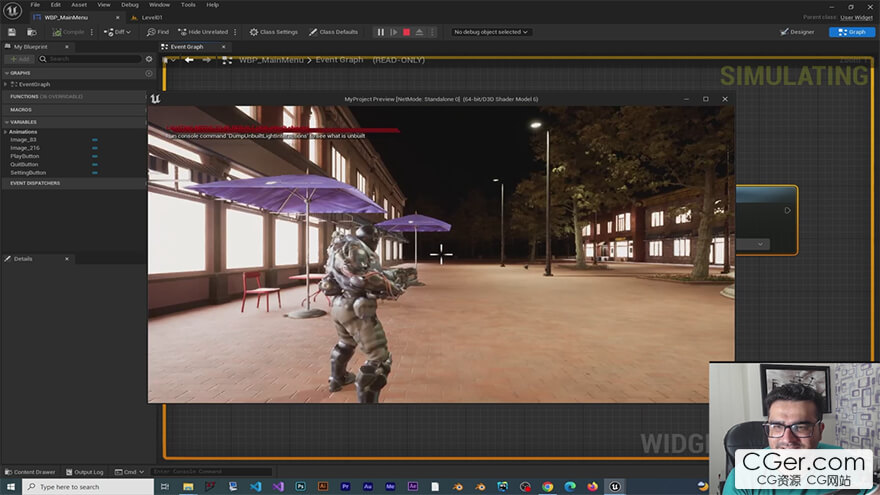This screenshot has width=880, height=495.
Task: Click the Compile button
Action: 68,32
